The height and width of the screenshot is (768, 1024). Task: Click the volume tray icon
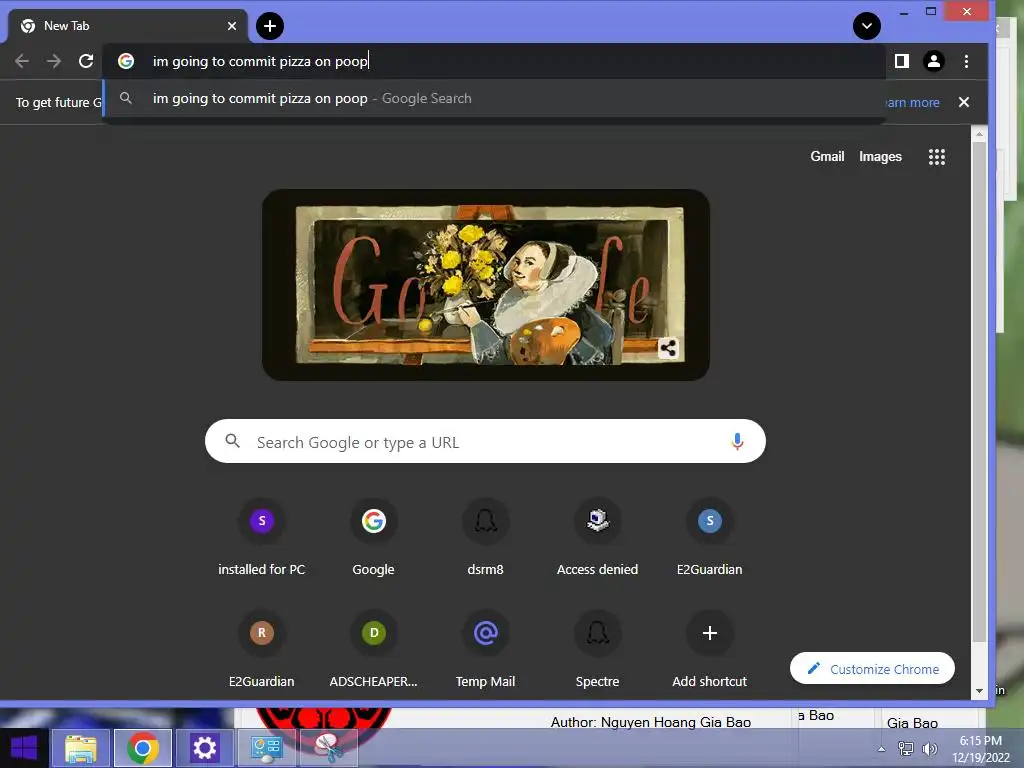point(930,749)
